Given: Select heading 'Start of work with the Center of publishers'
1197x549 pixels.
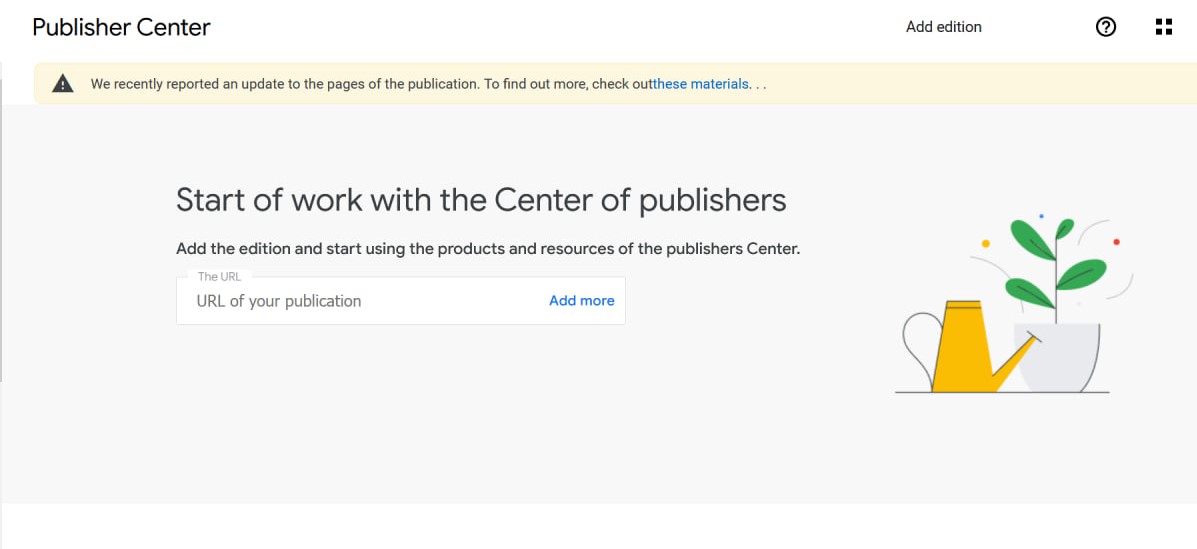Looking at the screenshot, I should (481, 200).
